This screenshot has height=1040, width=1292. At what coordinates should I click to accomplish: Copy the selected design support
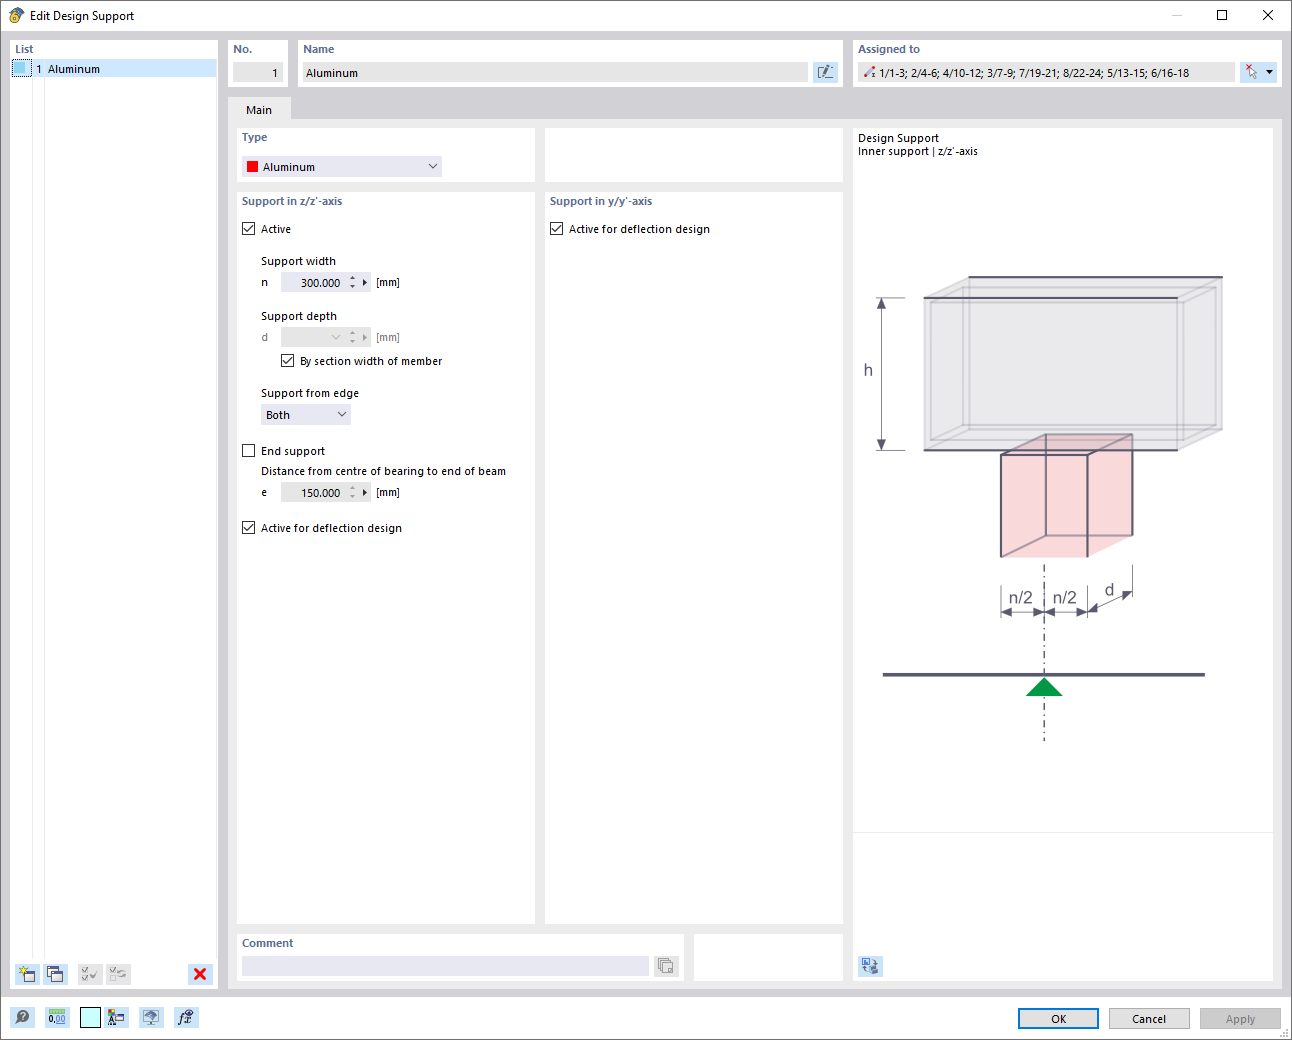(55, 974)
